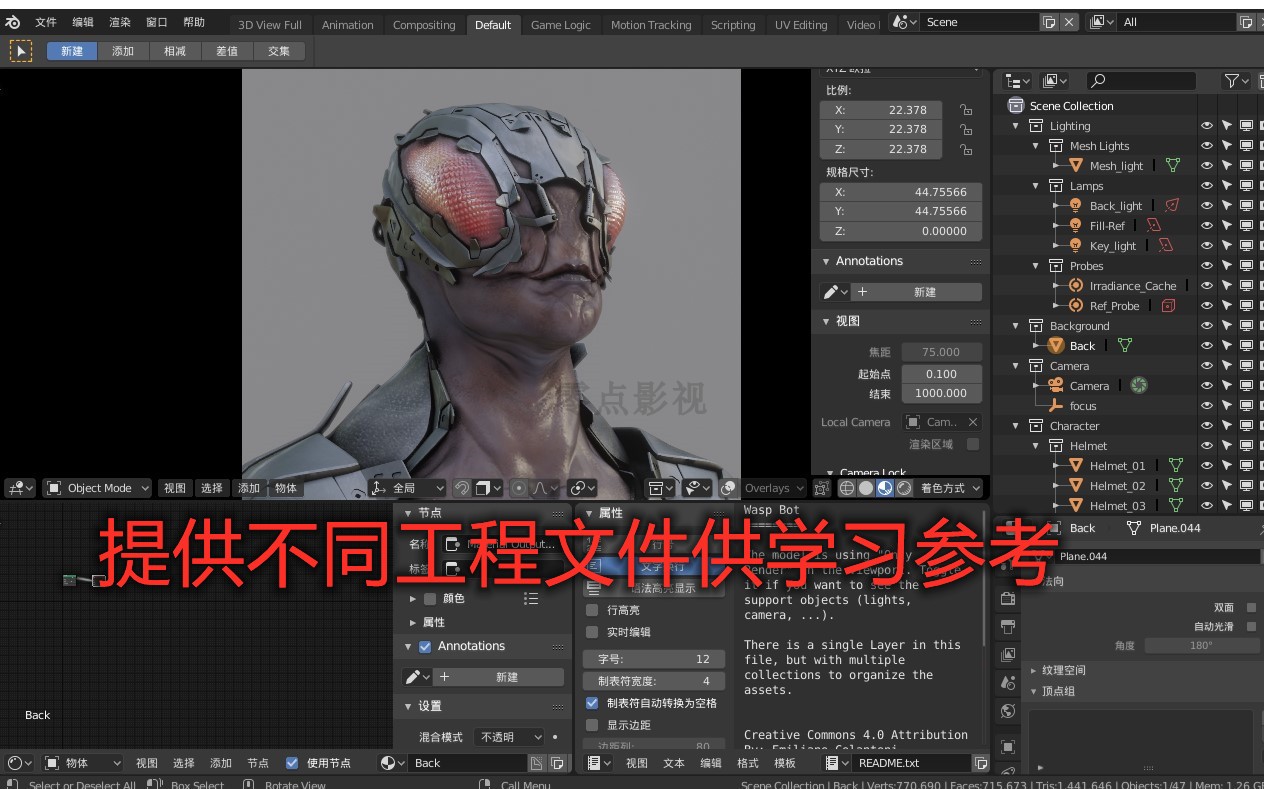
Task: Click the new scene icon next to Scene field
Action: 1049,22
